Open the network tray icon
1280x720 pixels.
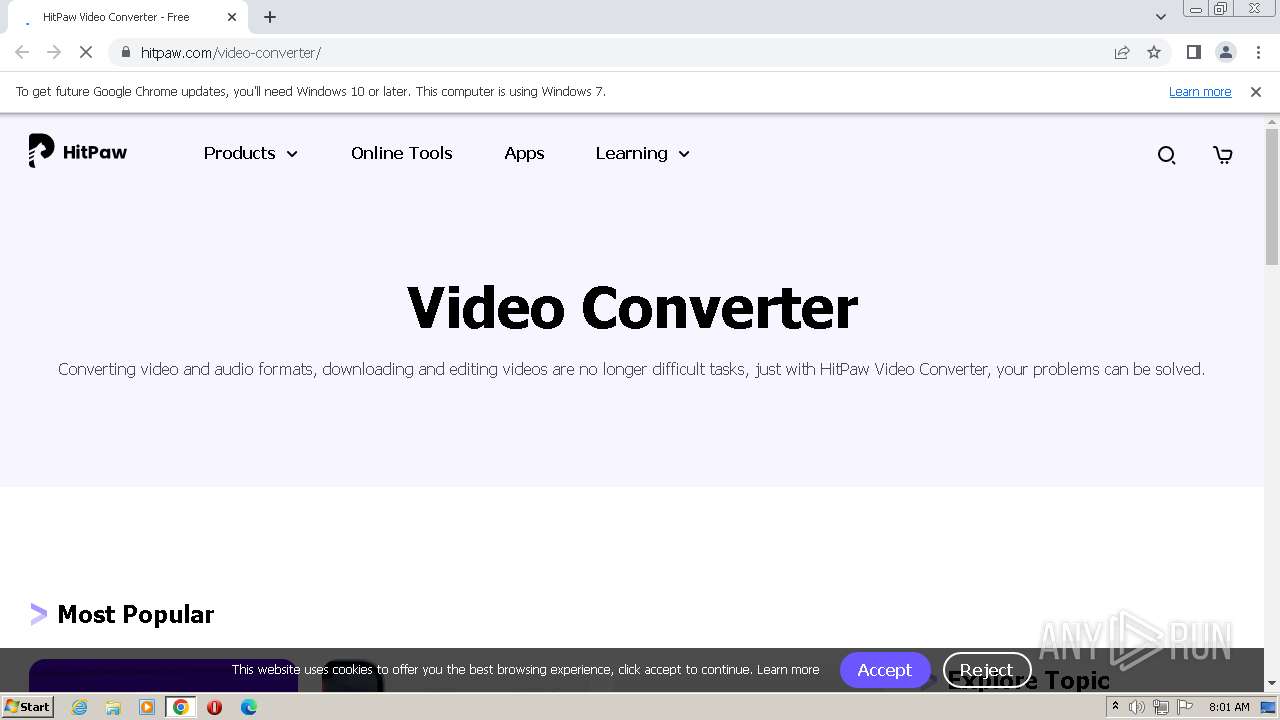click(x=1160, y=707)
